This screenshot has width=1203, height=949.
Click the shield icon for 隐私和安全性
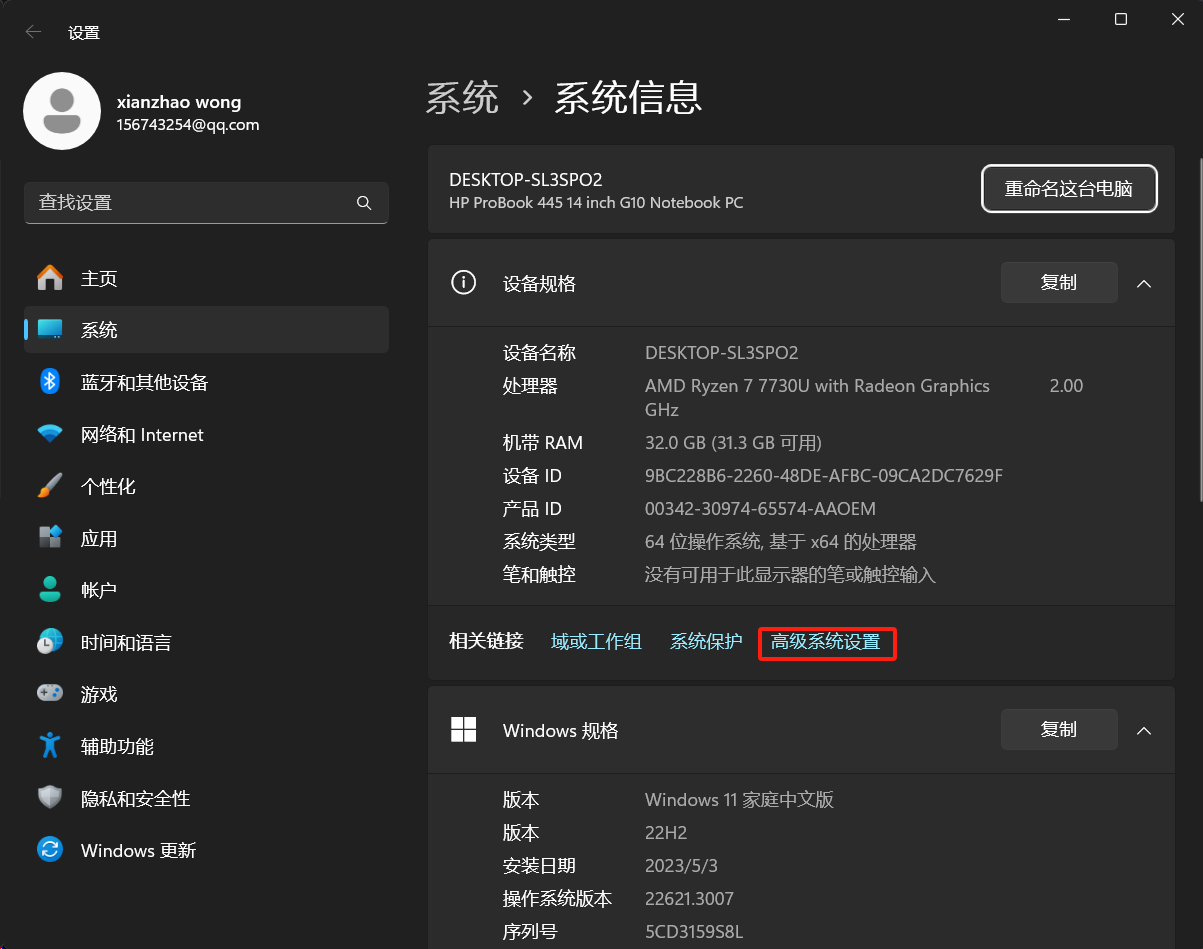click(x=50, y=798)
